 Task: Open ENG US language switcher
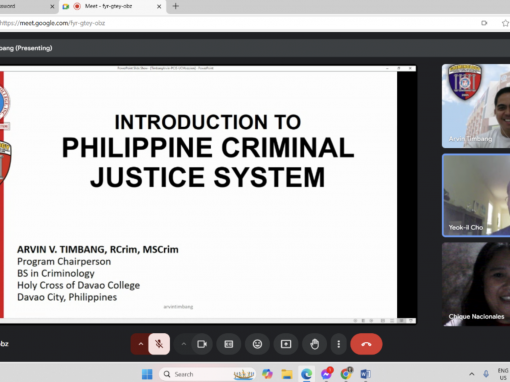tap(503, 374)
